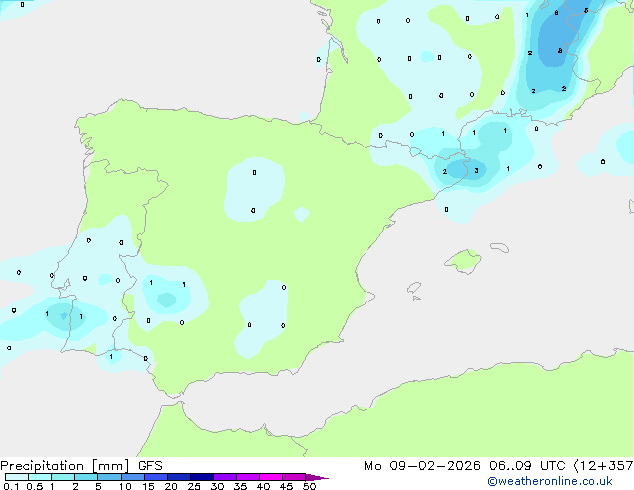Click Mallorca island on the map
Image resolution: width=634 pixels, height=490 pixels.
tap(464, 262)
